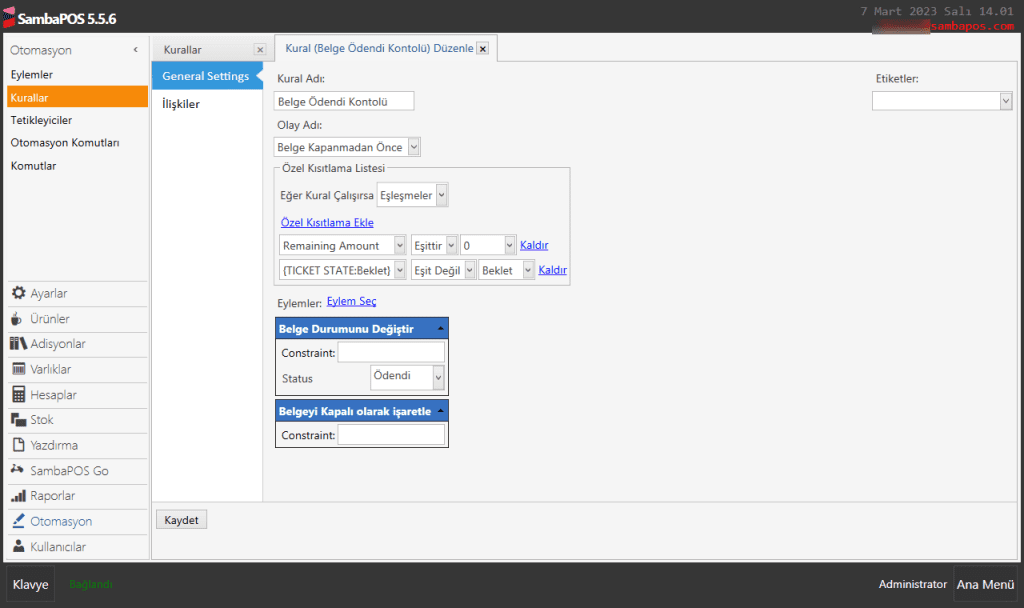Open Yazdırma document icon
Screen dimensions: 1024x608
pyautogui.click(x=18, y=445)
